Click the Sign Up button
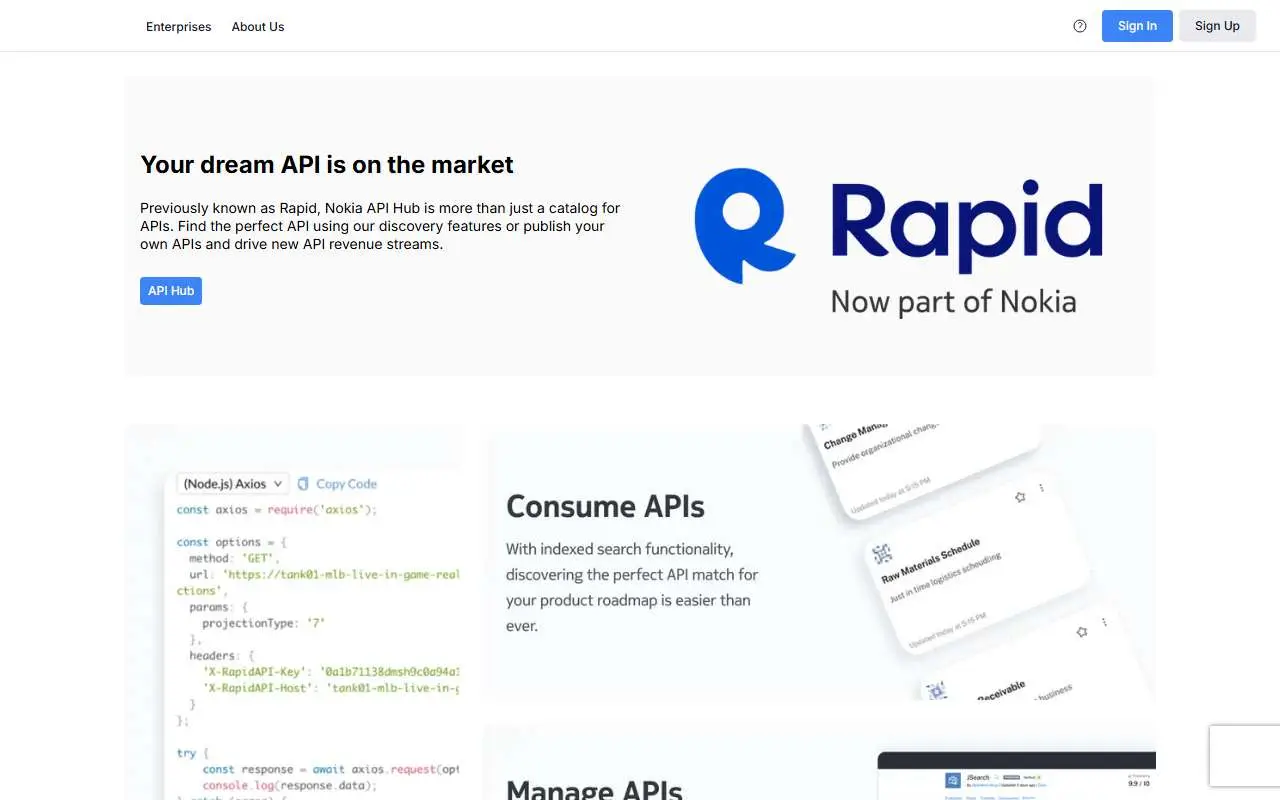1280x800 pixels. (1217, 26)
